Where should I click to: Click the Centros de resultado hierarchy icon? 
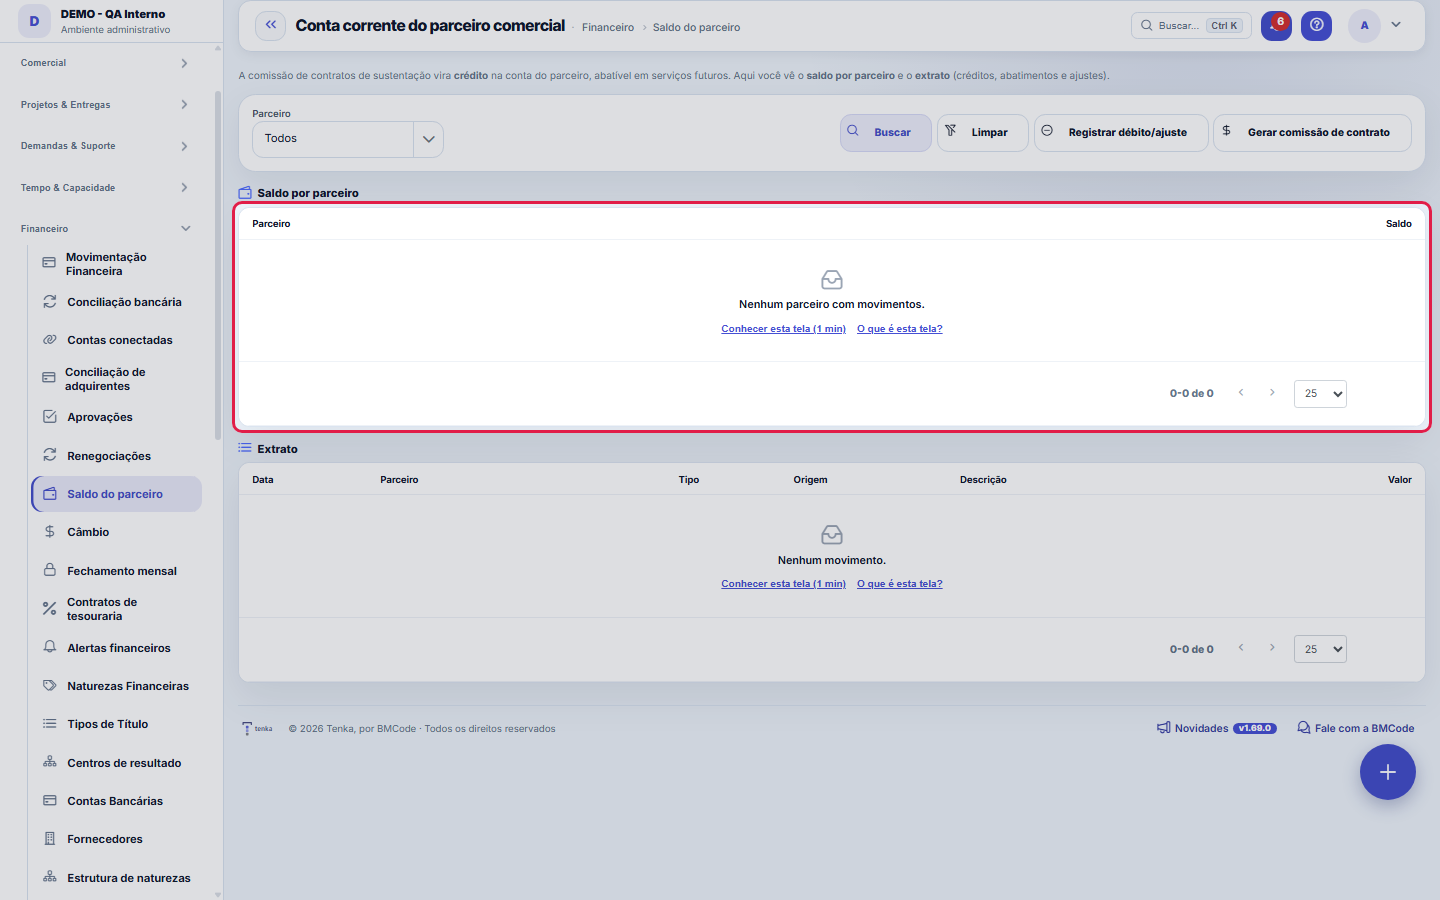(x=49, y=762)
